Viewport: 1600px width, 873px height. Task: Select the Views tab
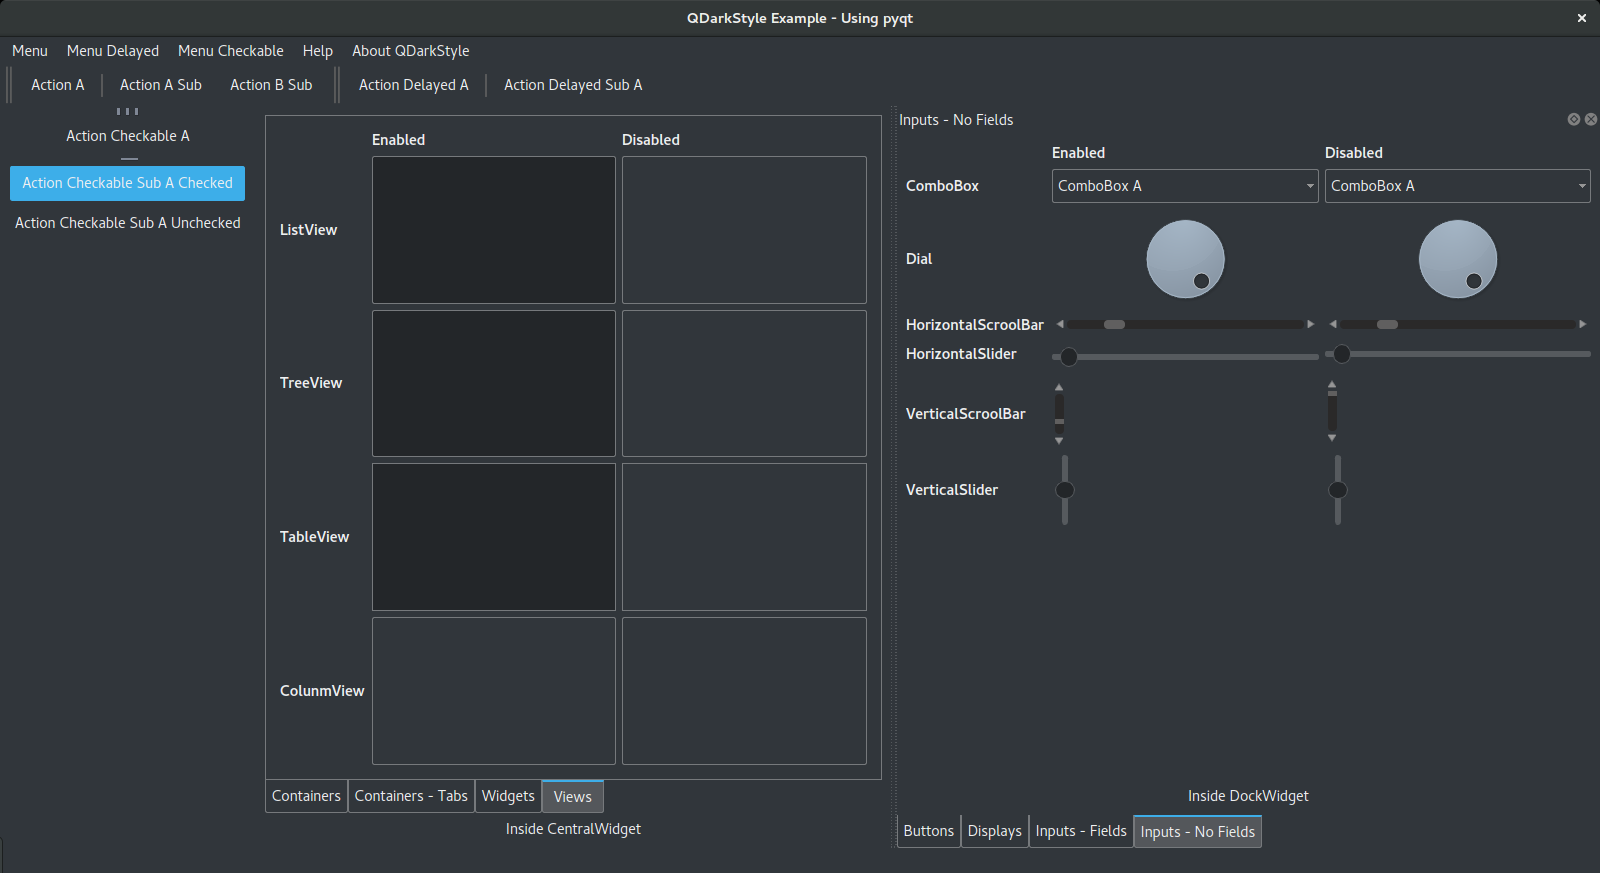pos(573,796)
